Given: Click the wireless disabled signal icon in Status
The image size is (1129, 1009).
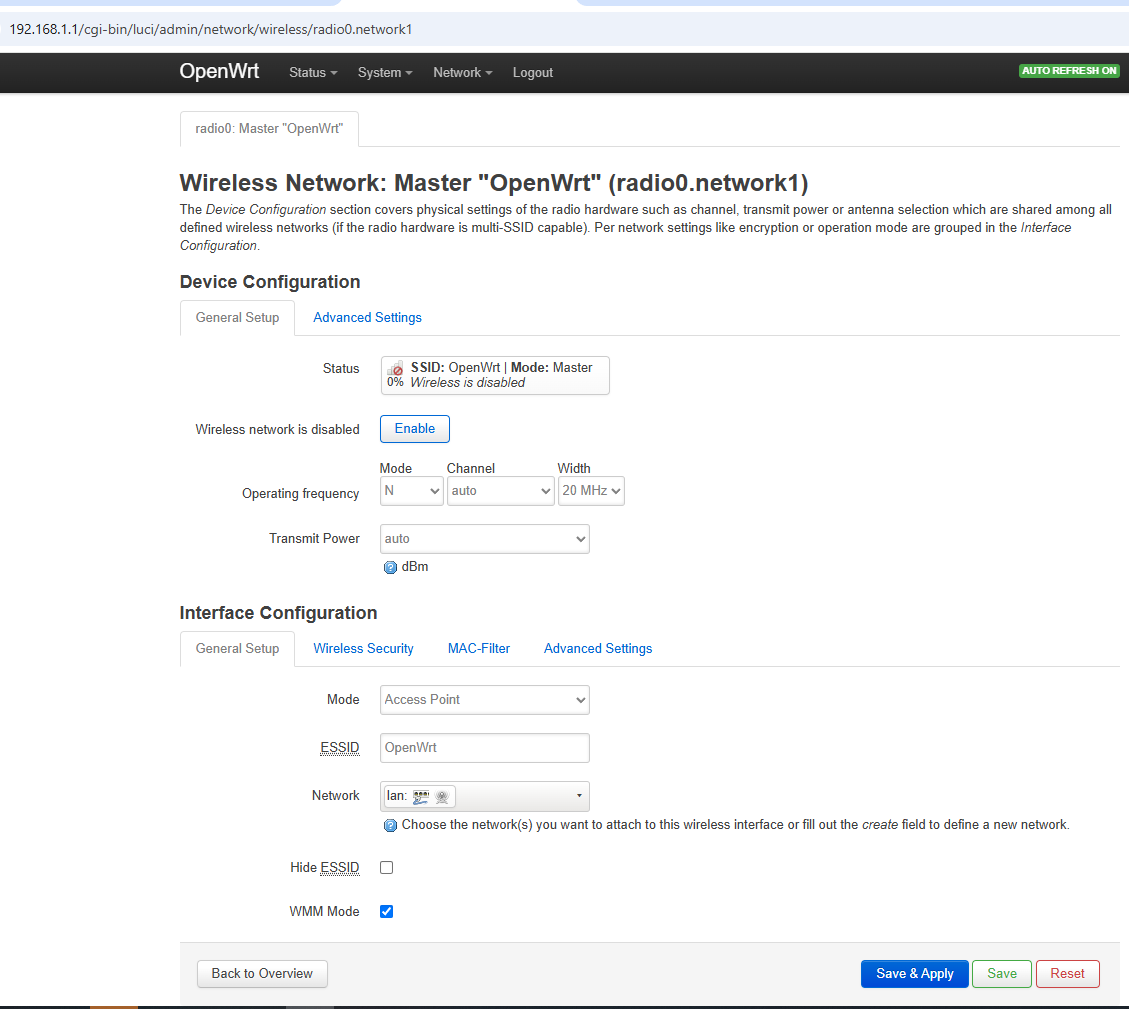Looking at the screenshot, I should (x=395, y=369).
